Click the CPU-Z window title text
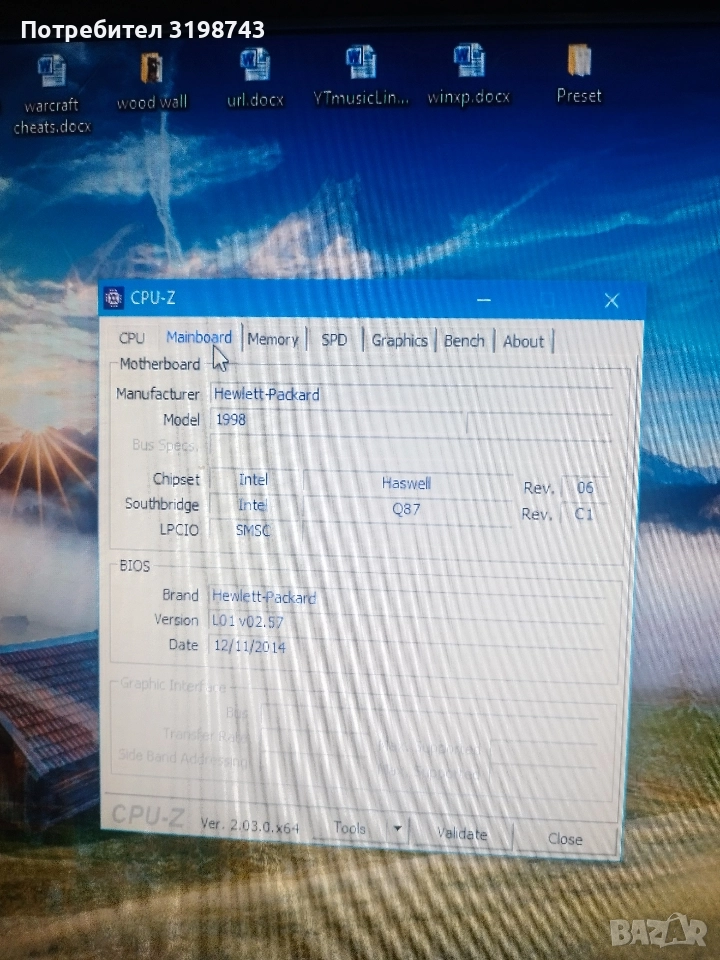Viewport: 720px width, 960px height. coord(153,298)
